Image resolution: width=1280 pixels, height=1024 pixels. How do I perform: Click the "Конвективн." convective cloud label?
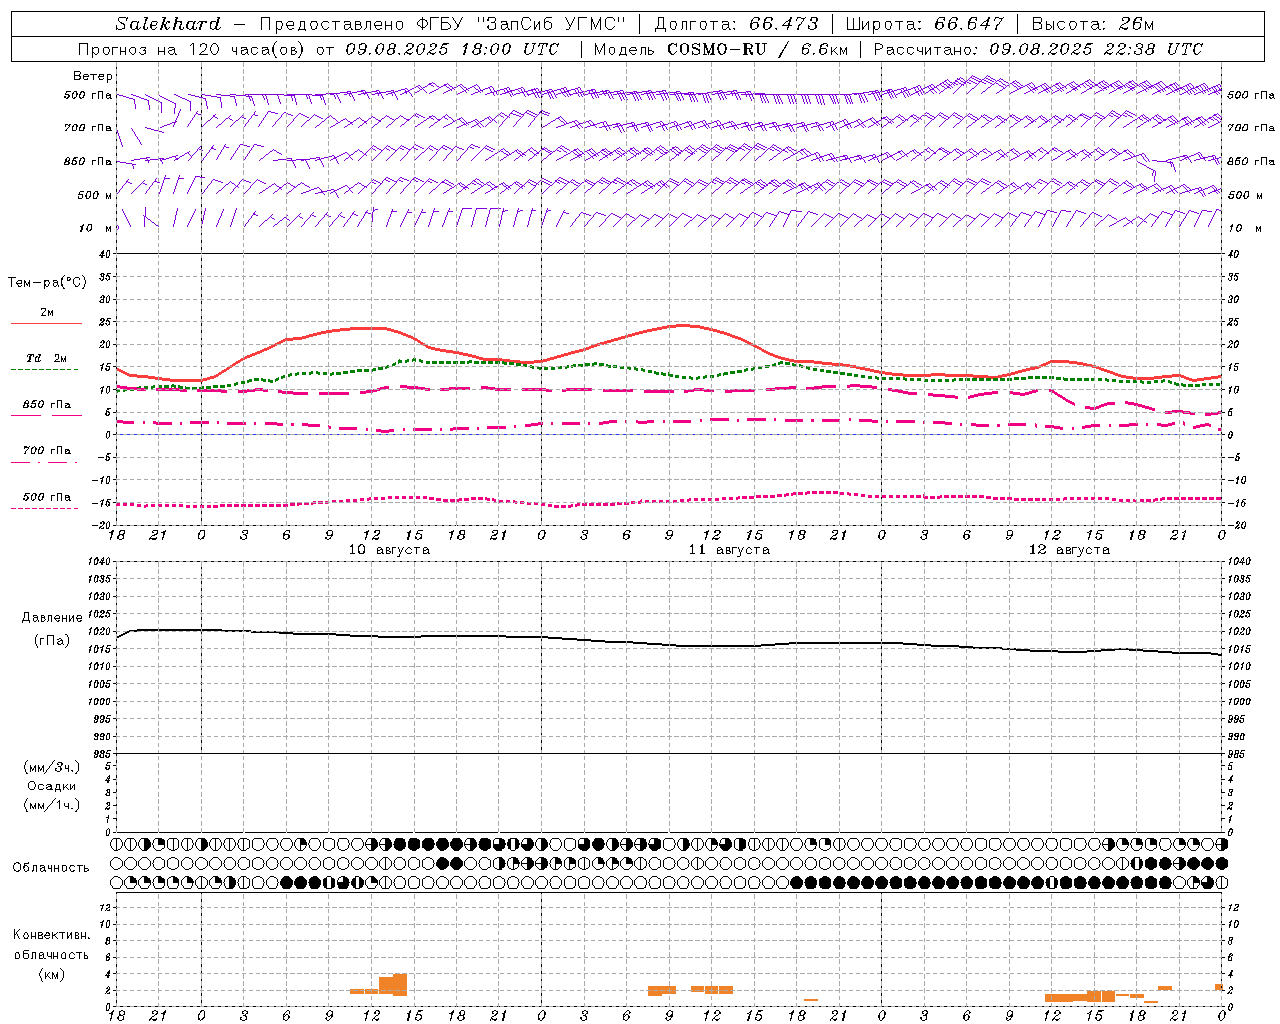(x=51, y=935)
